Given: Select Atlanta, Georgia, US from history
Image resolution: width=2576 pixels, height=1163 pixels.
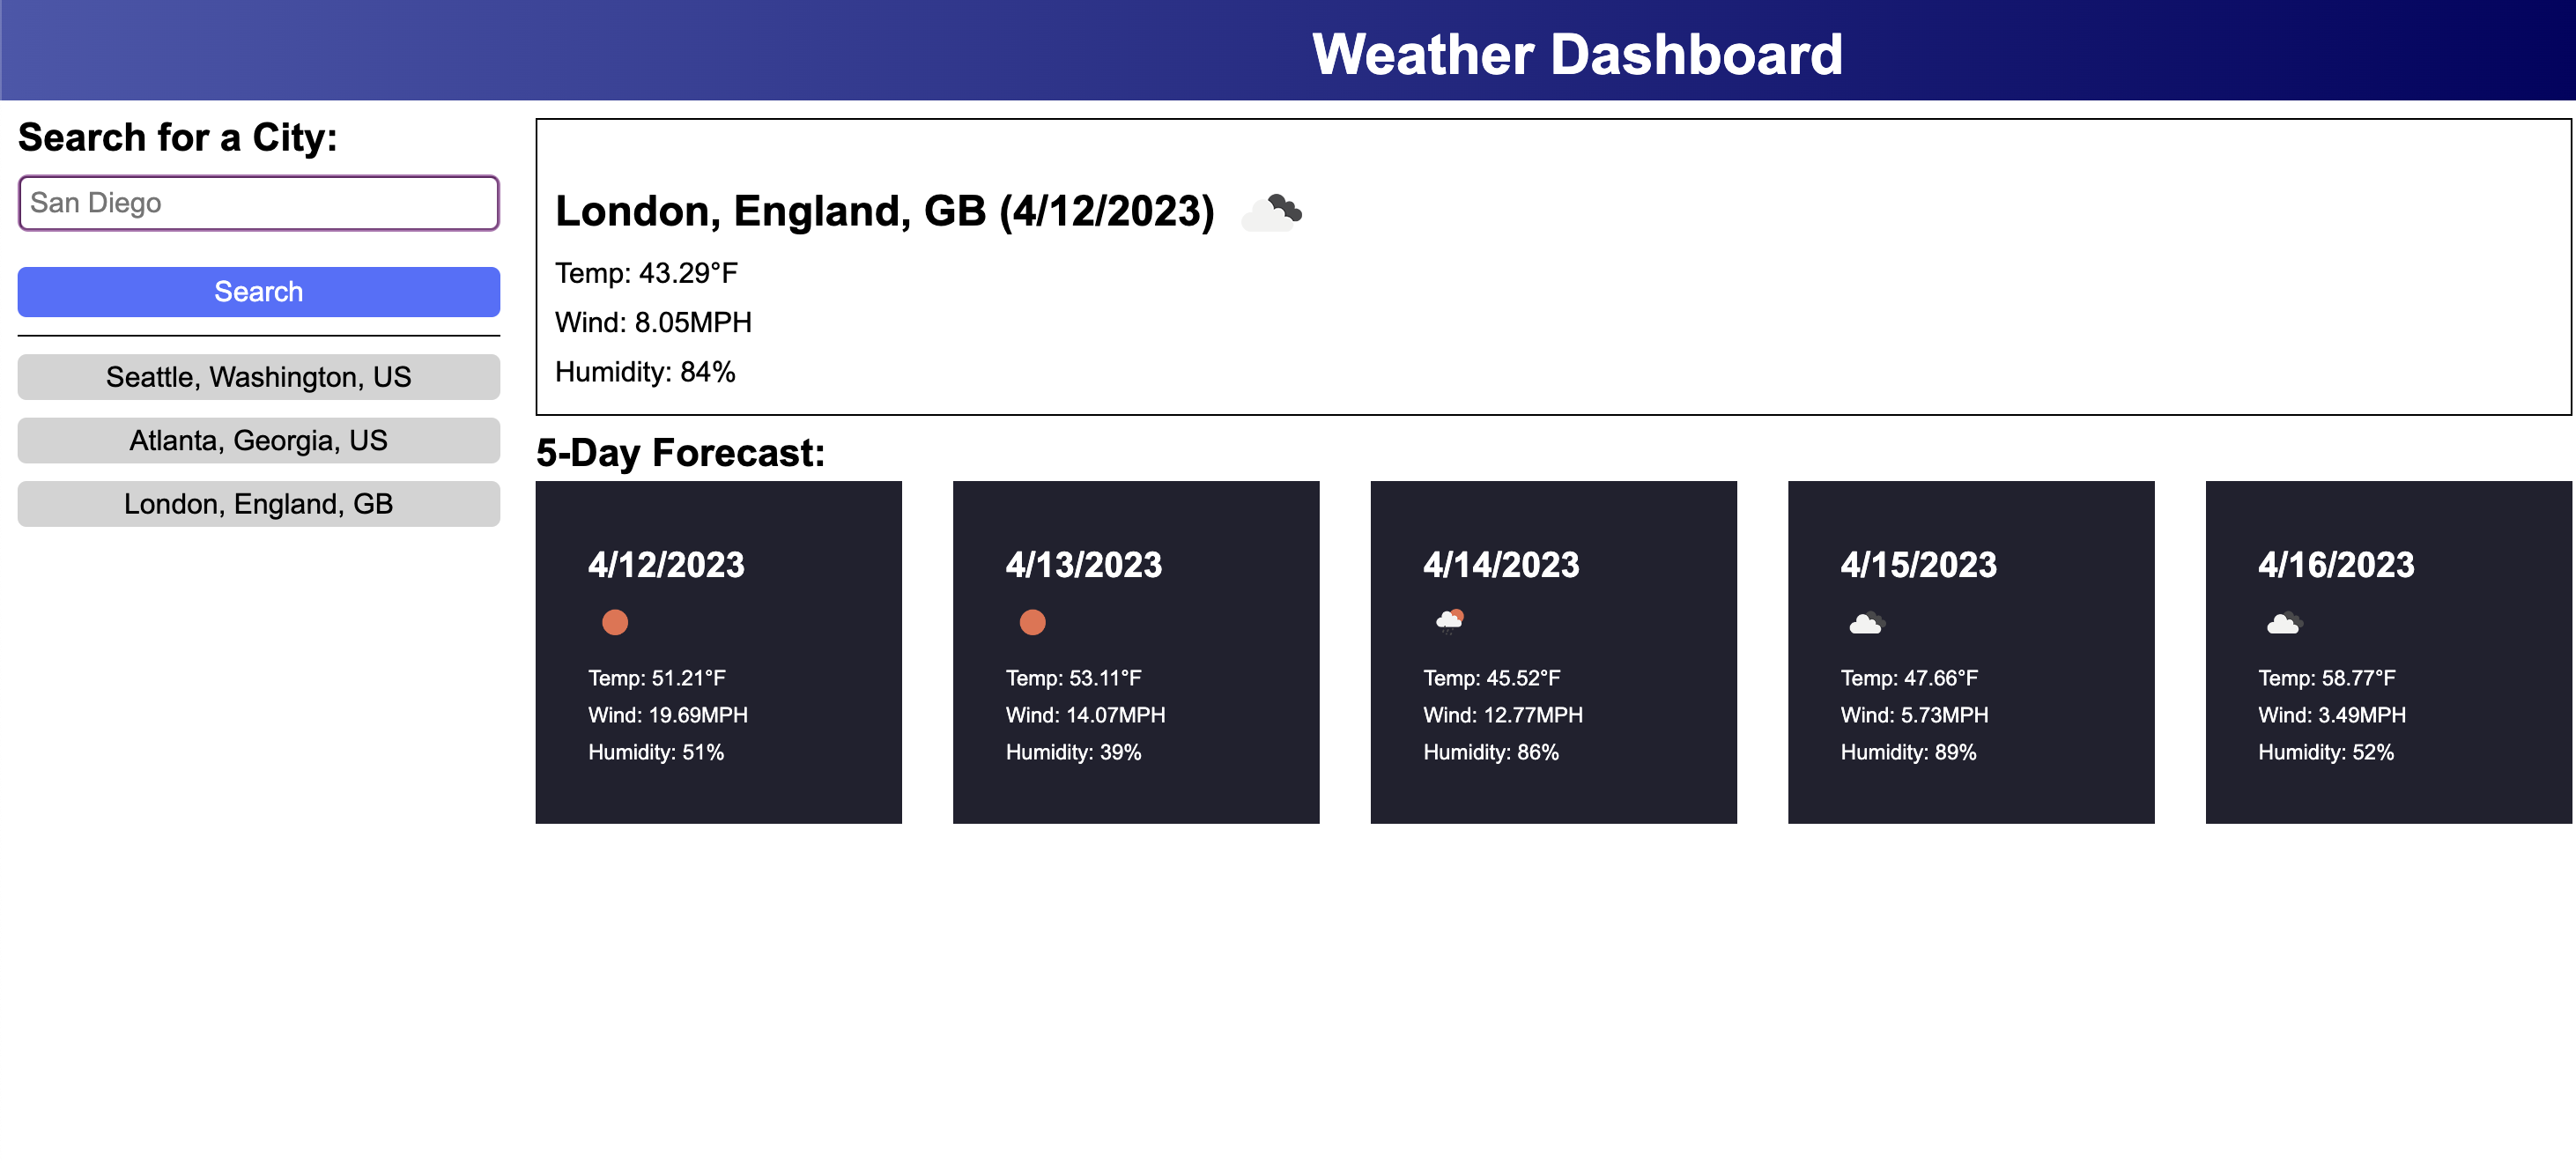Looking at the screenshot, I should (x=258, y=440).
